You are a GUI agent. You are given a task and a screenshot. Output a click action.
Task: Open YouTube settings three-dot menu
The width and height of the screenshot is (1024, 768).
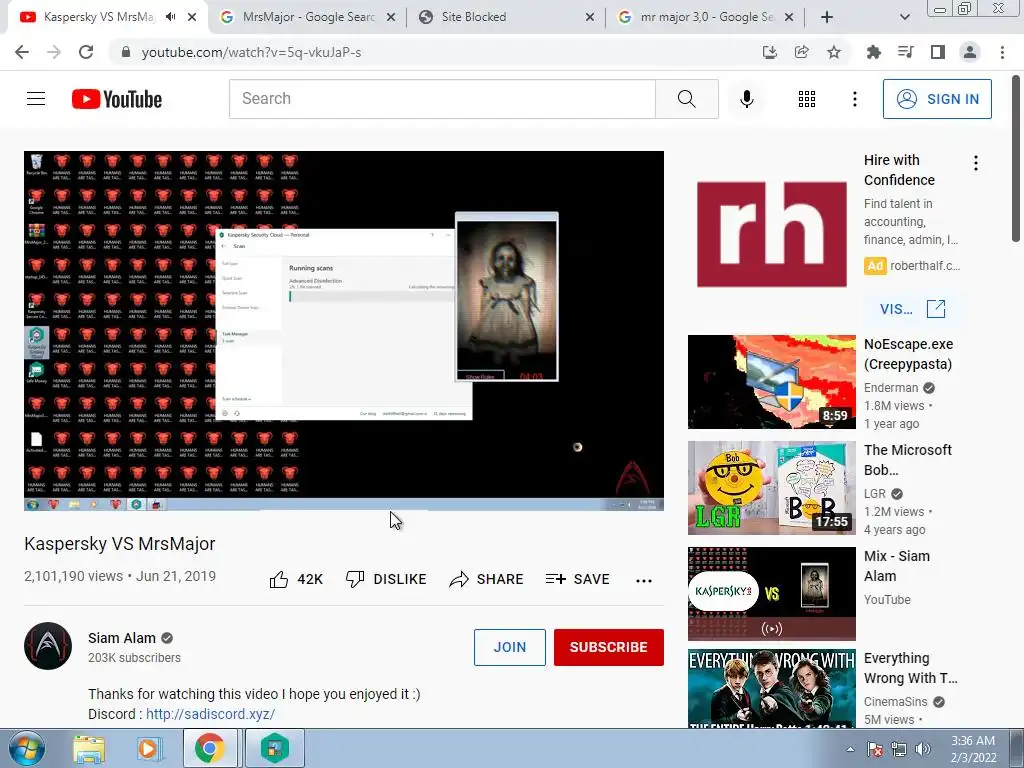coord(854,99)
